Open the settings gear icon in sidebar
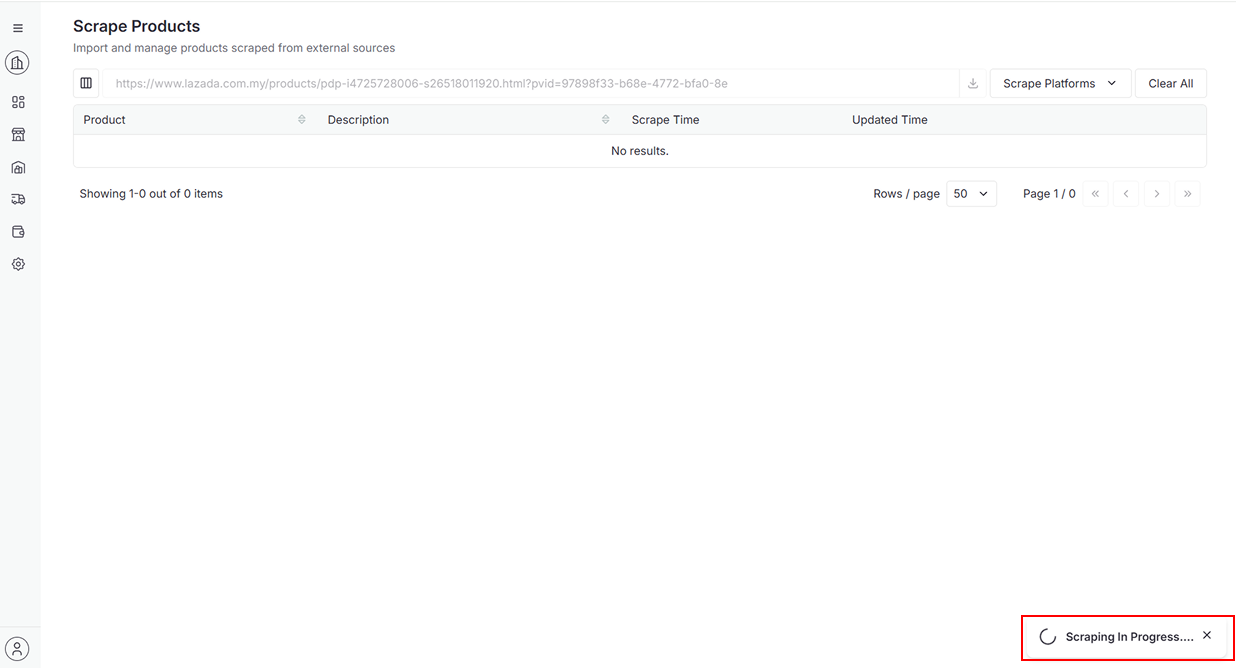The width and height of the screenshot is (1236, 668). point(18,265)
